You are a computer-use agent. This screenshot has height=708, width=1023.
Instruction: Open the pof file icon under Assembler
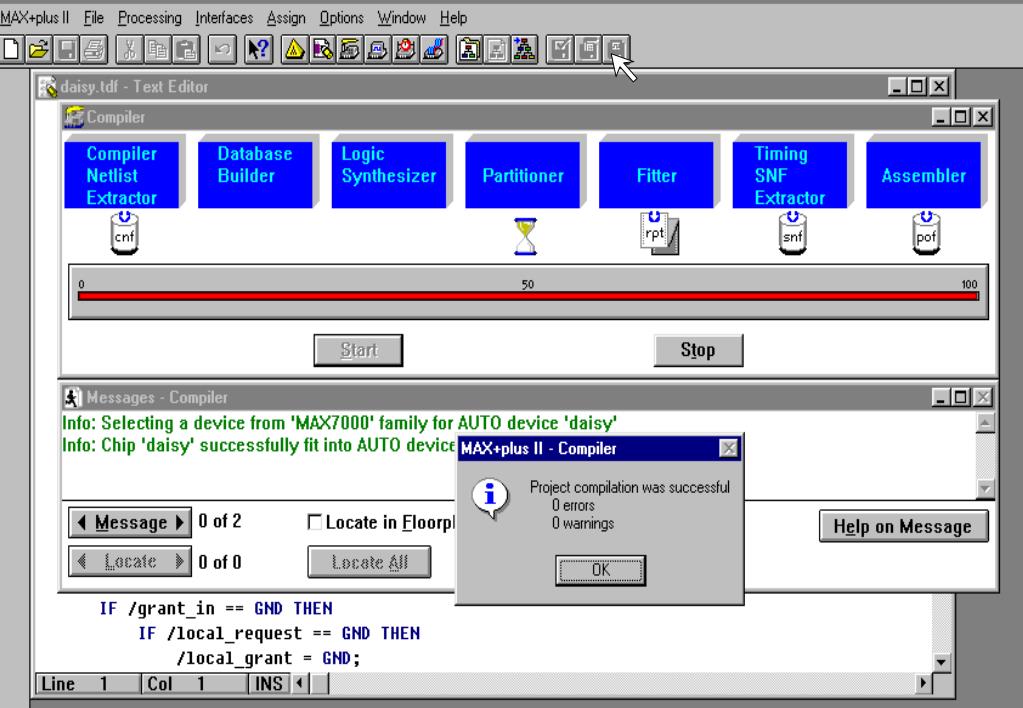point(926,233)
